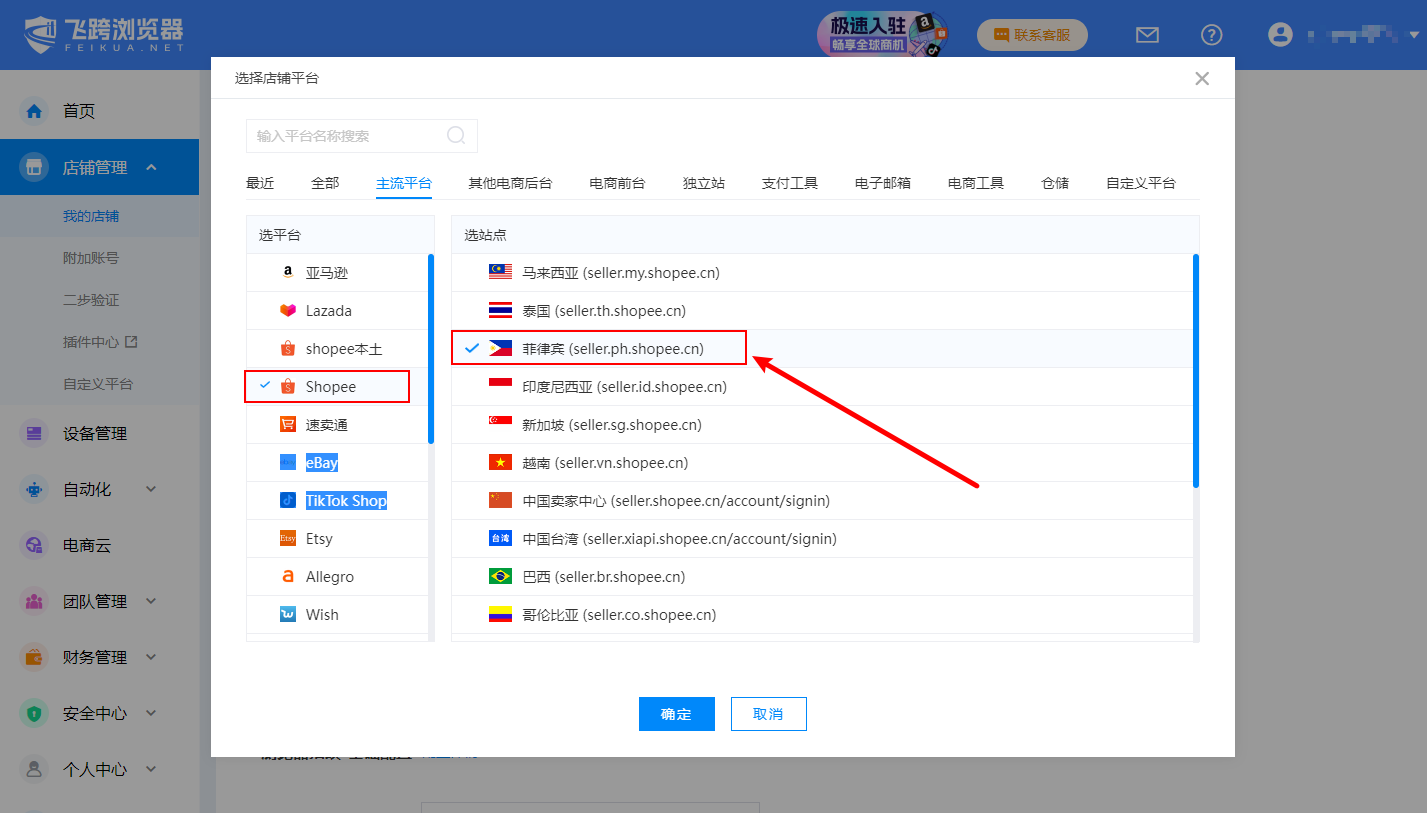Switch to the 最近 tab

coord(260,183)
